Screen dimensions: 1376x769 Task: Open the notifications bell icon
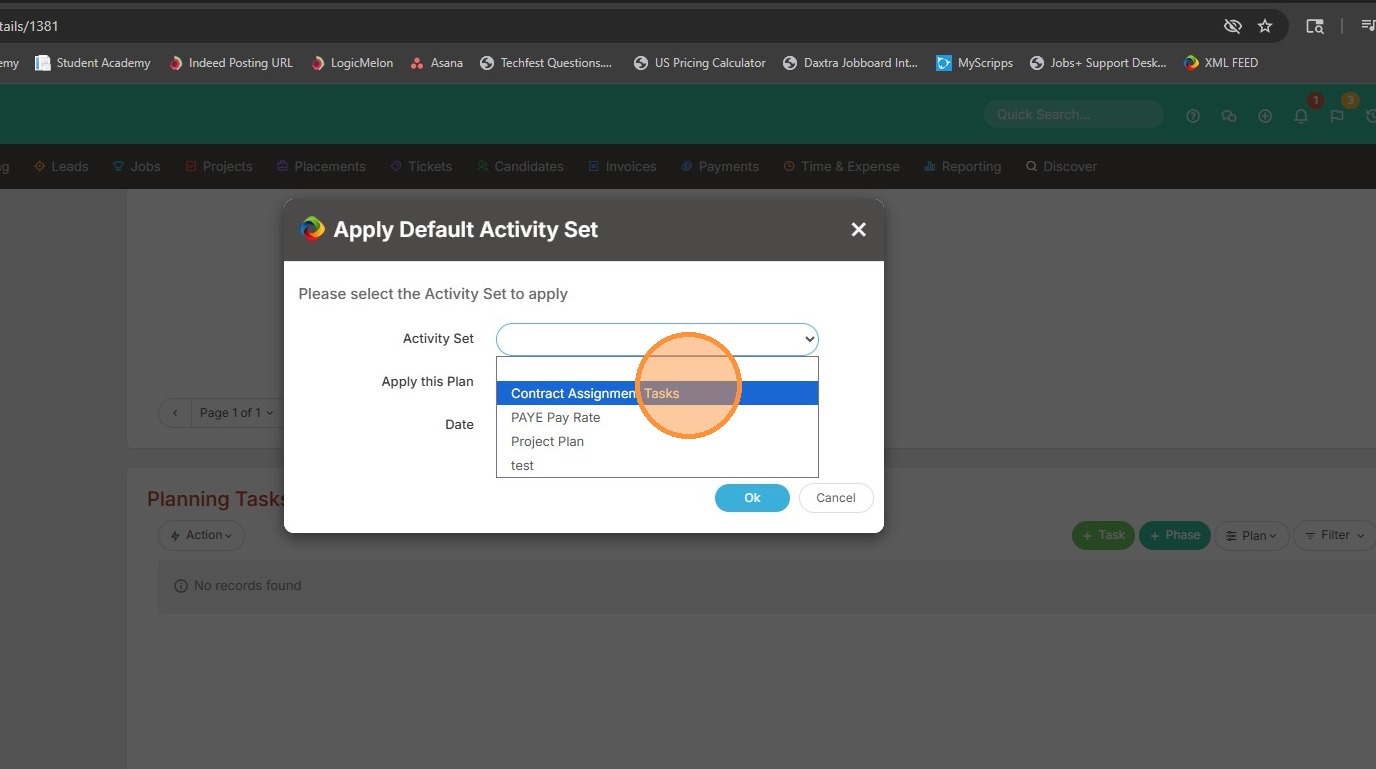click(x=1301, y=116)
